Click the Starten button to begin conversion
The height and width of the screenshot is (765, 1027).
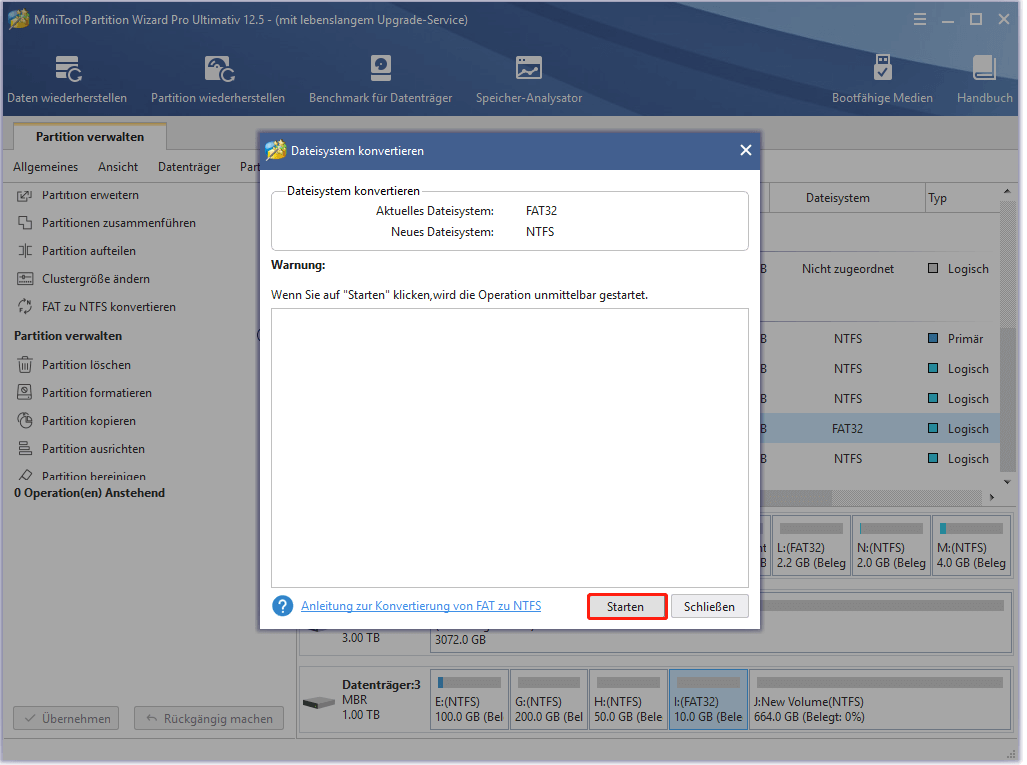pyautogui.click(x=627, y=606)
